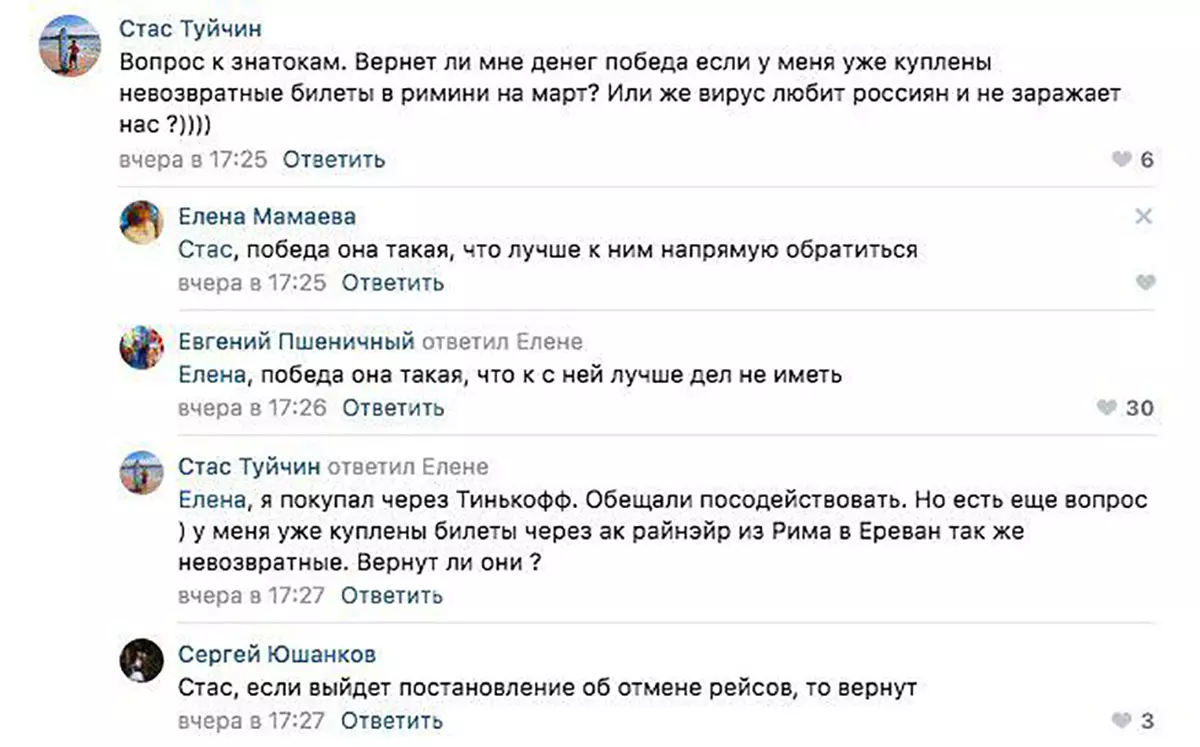Open Евгений Пшеничный's profile avatar

click(x=142, y=347)
